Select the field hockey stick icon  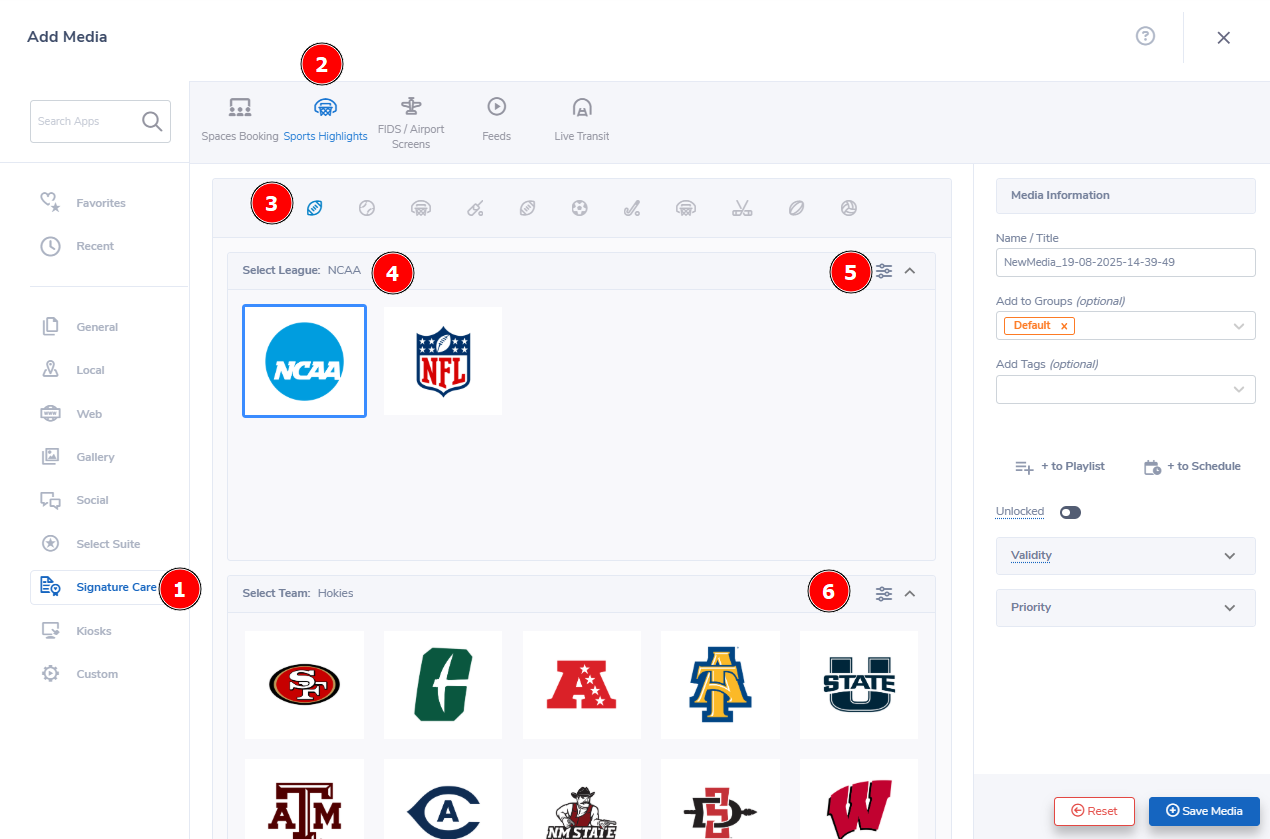pos(632,208)
